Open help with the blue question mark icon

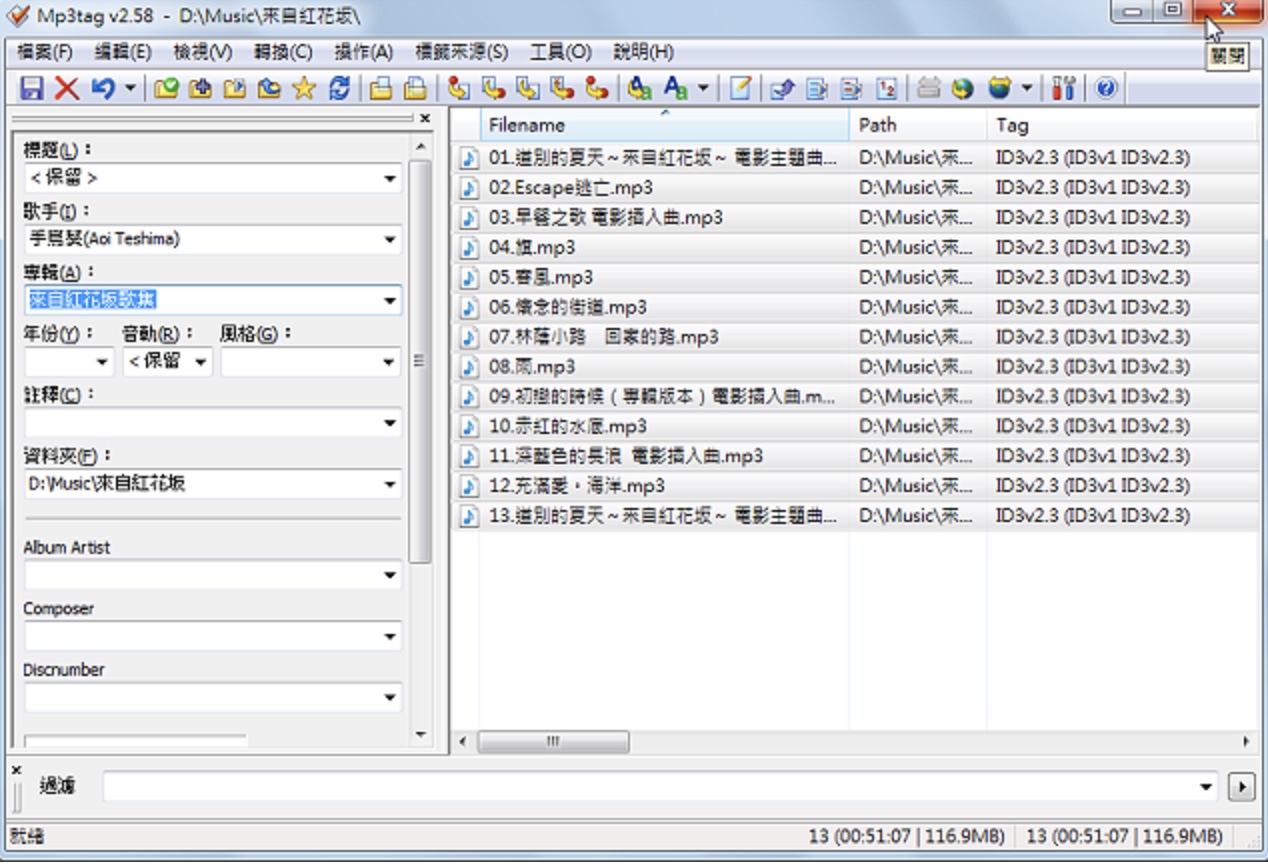[x=1105, y=89]
